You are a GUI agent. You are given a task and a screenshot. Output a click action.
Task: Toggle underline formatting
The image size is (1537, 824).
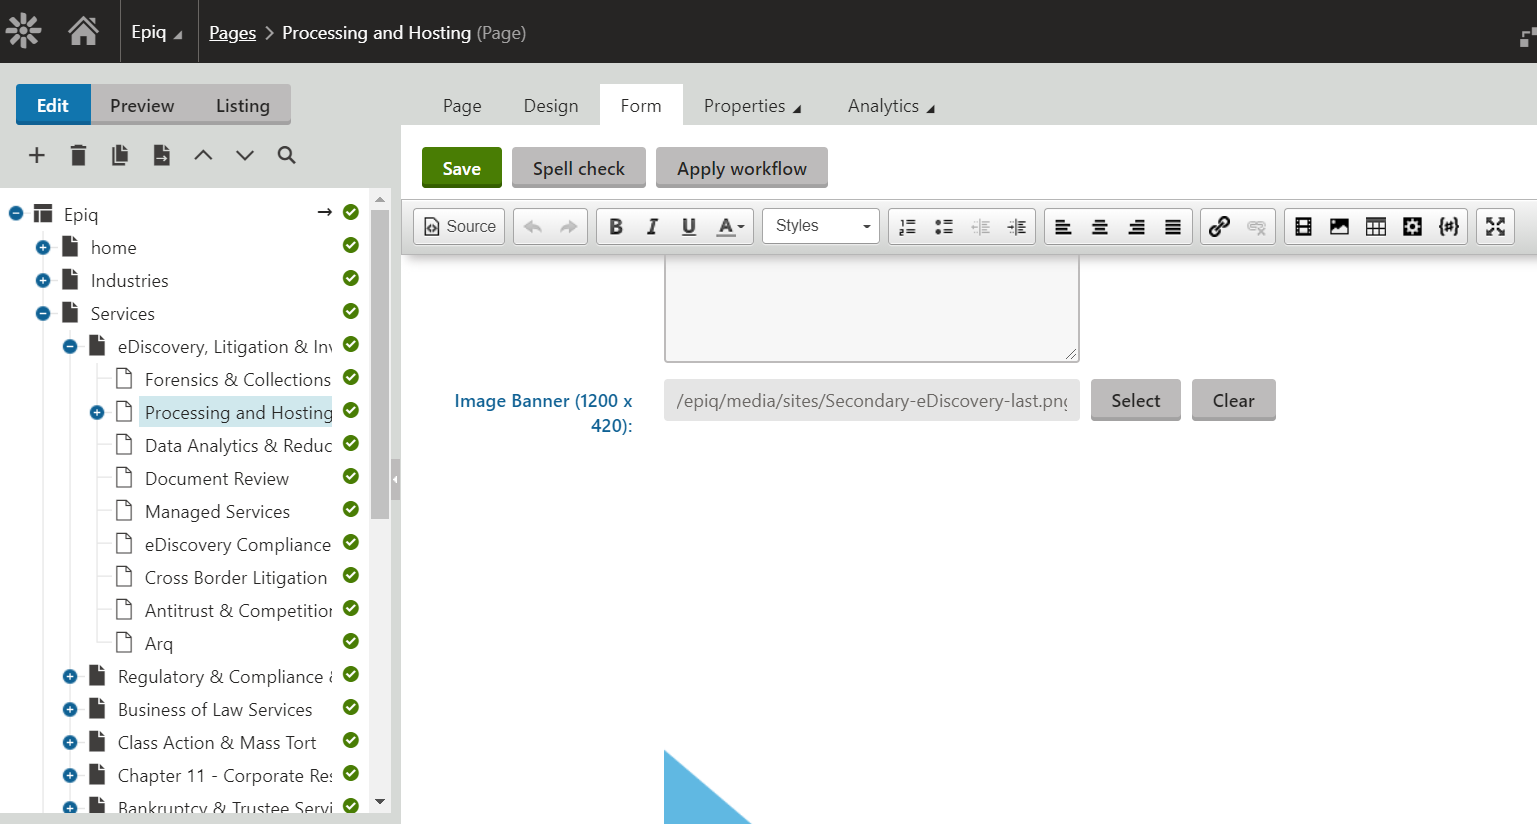click(689, 227)
